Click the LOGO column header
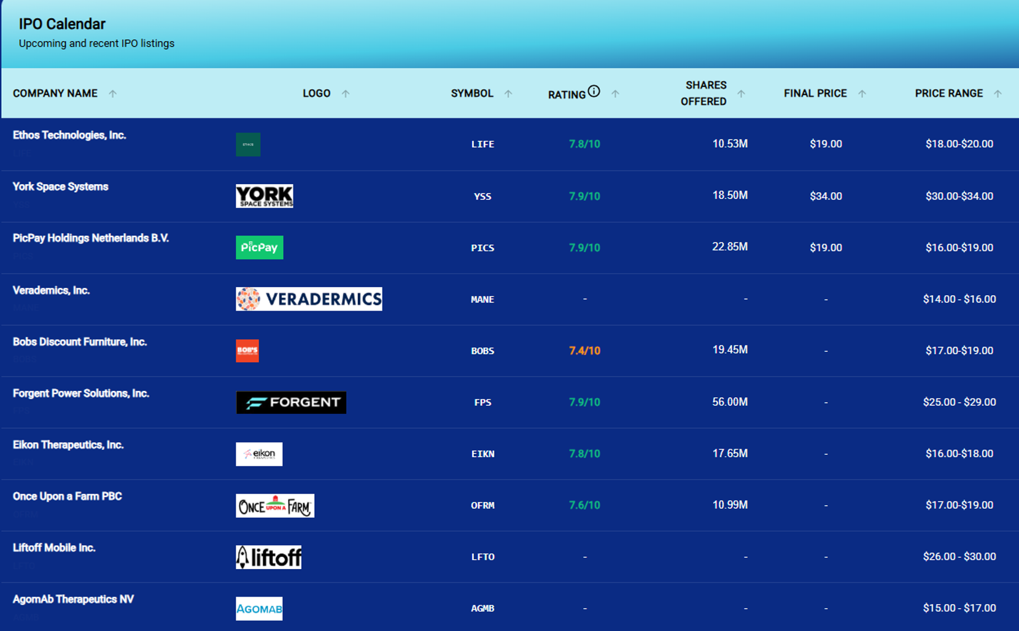Screen dimensions: 1019x631 point(316,94)
